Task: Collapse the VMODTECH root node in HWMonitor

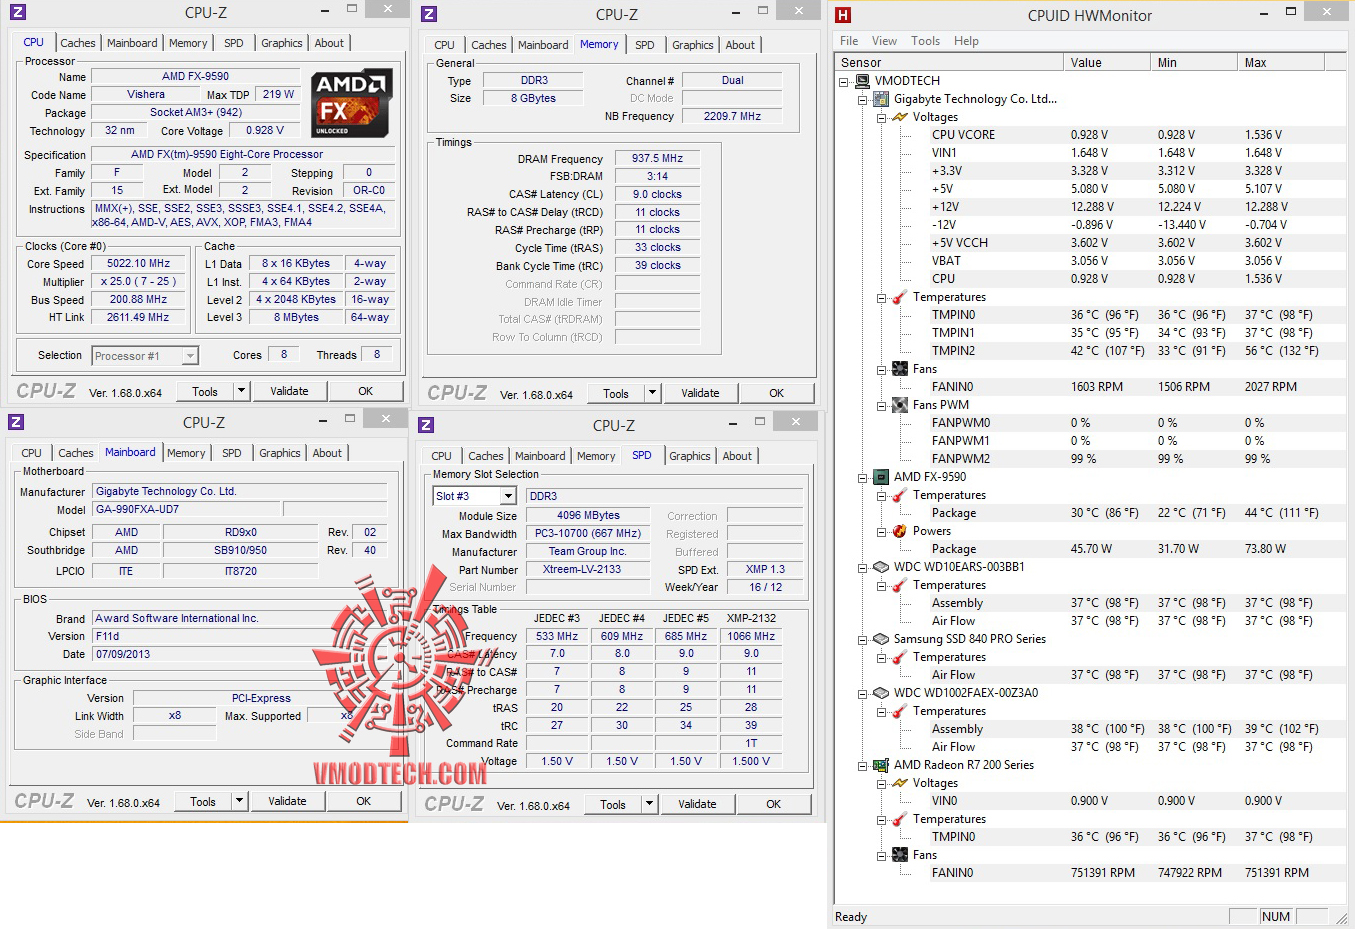Action: click(x=844, y=81)
